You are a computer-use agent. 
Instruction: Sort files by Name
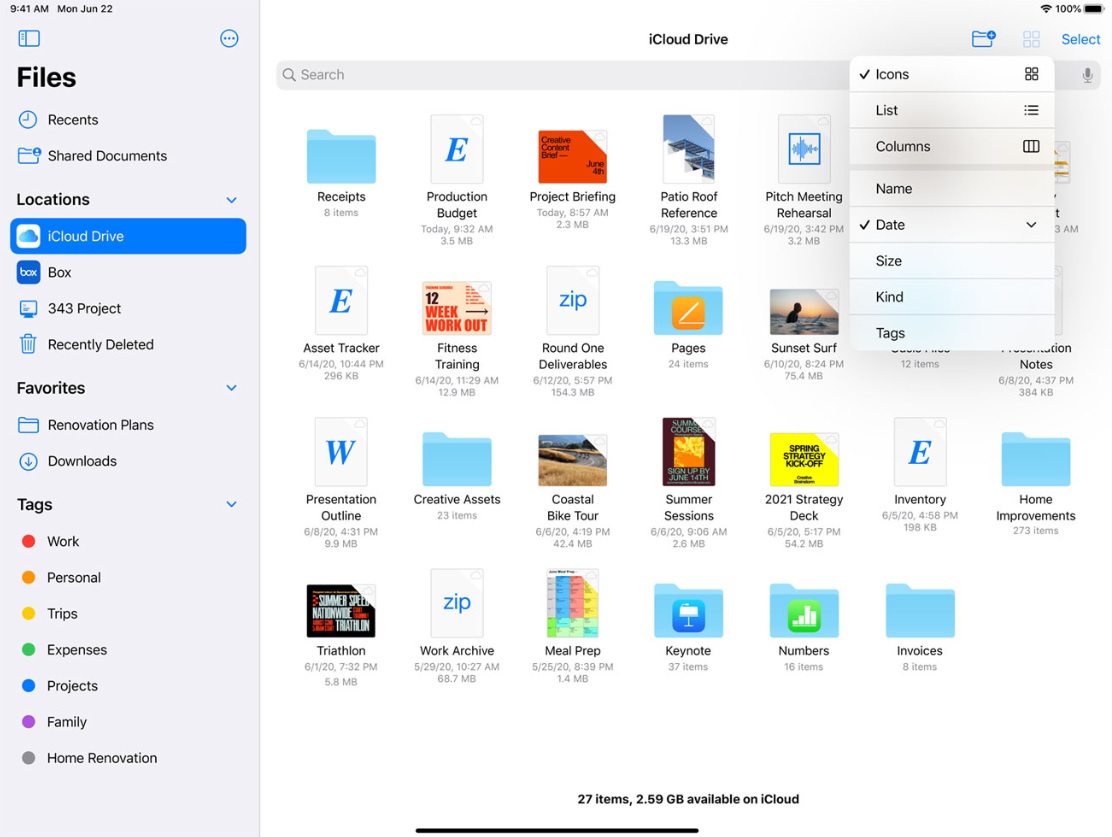tap(951, 189)
